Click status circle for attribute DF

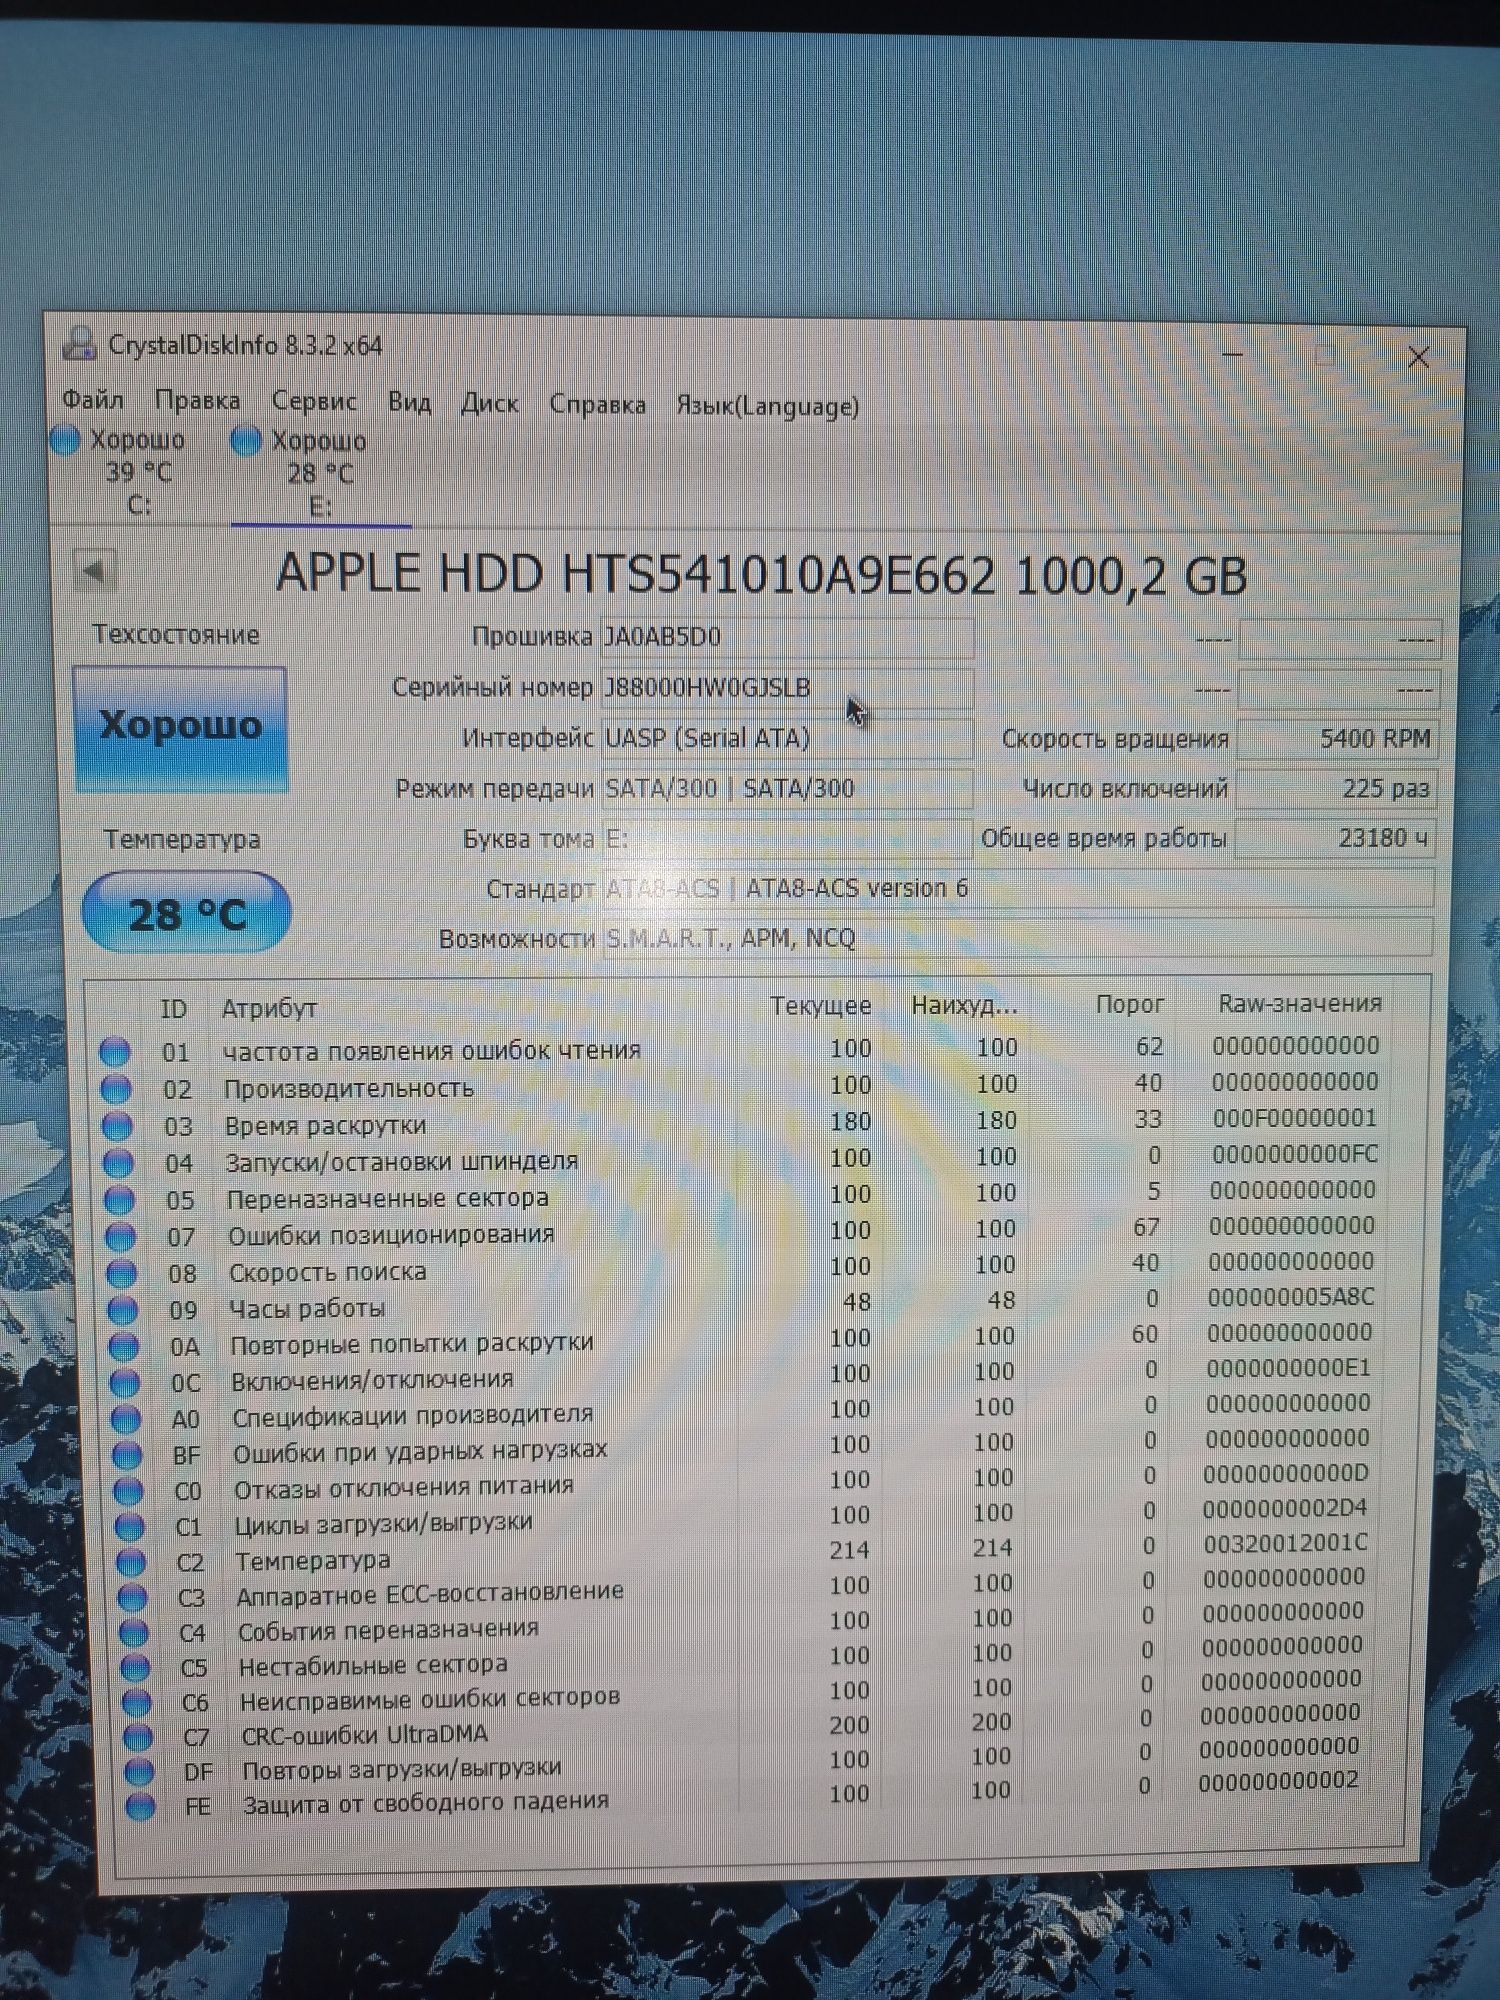138,1771
